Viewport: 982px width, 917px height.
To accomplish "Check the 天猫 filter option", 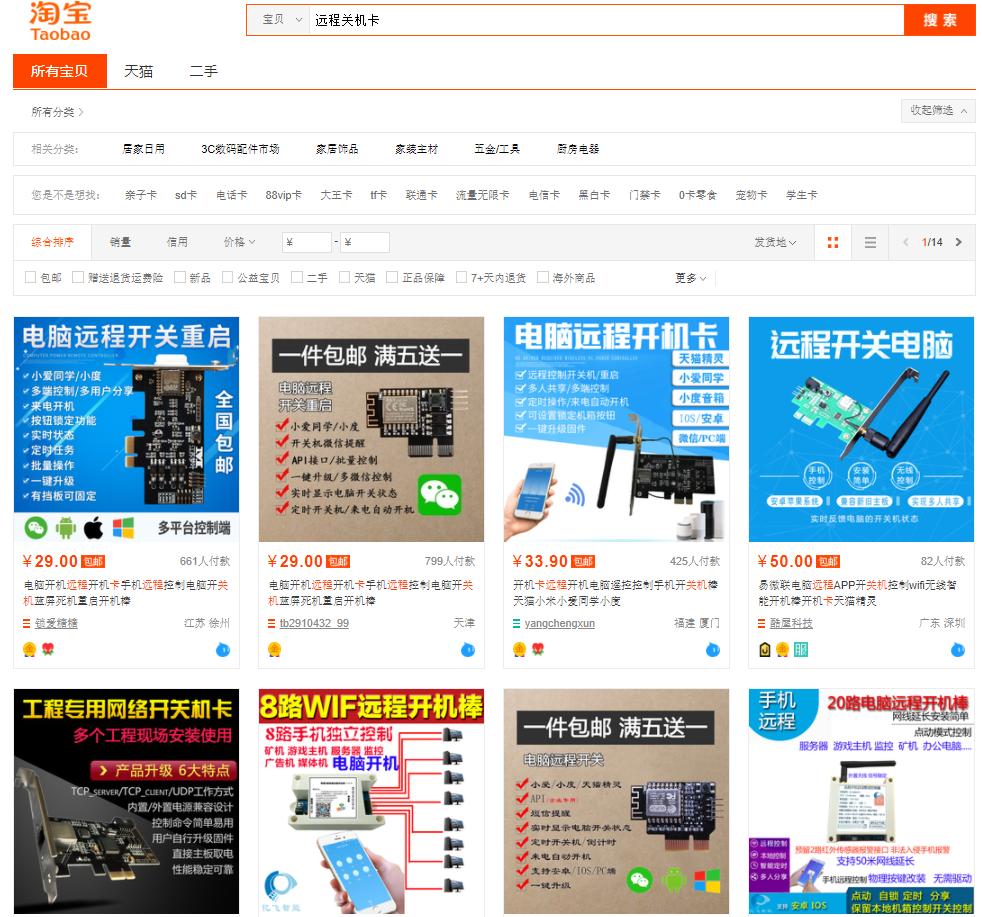I will coord(345,276).
